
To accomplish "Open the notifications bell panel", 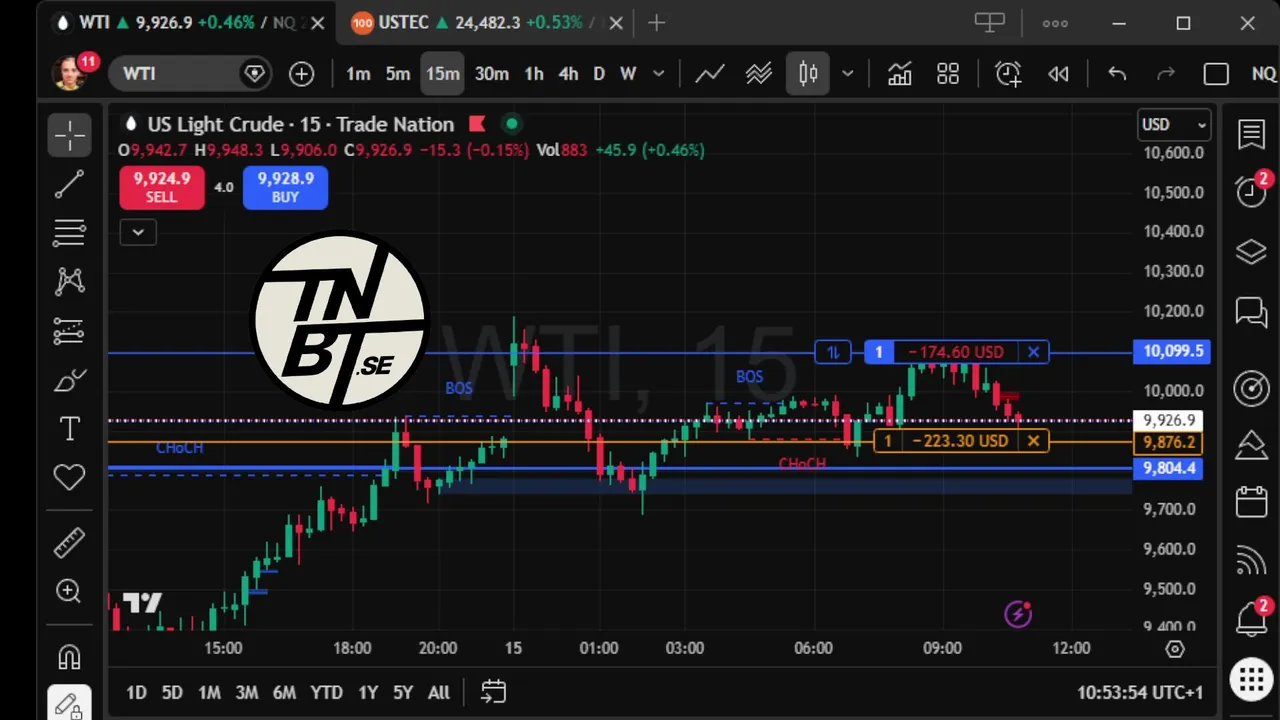I will (x=1251, y=619).
